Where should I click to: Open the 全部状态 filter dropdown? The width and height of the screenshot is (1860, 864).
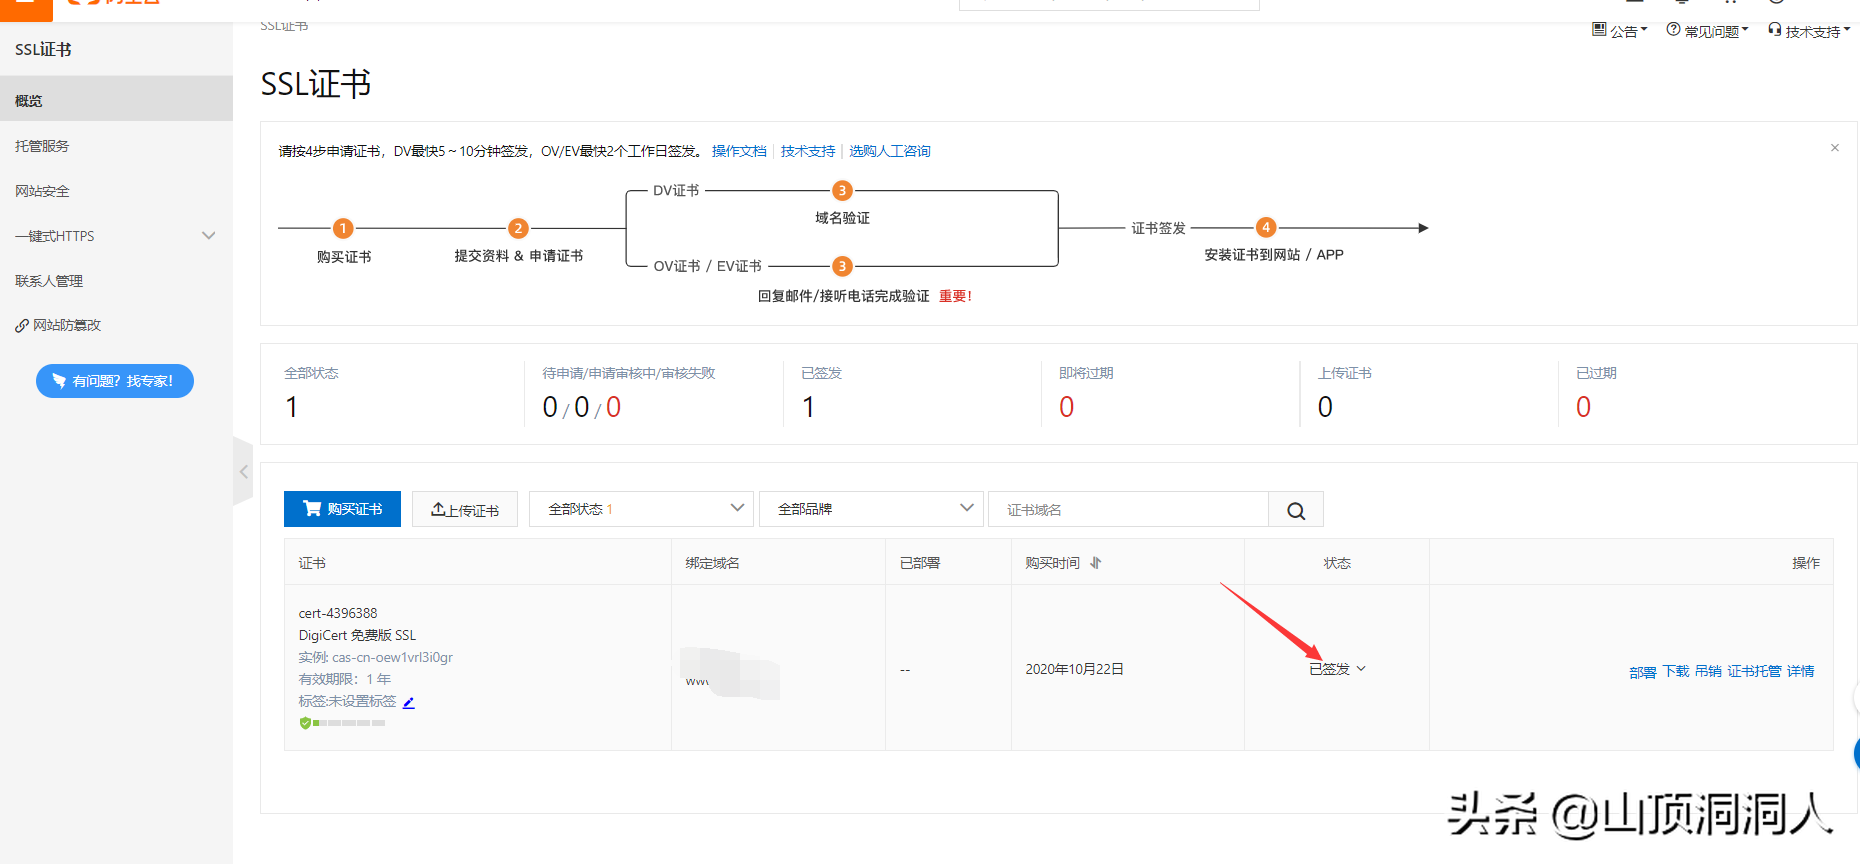pos(641,509)
